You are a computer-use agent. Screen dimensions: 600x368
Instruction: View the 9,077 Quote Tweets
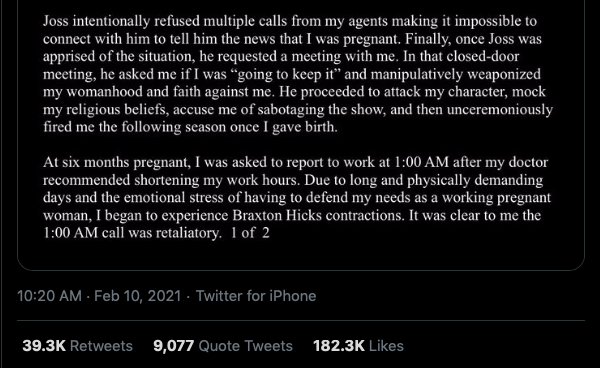click(223, 346)
